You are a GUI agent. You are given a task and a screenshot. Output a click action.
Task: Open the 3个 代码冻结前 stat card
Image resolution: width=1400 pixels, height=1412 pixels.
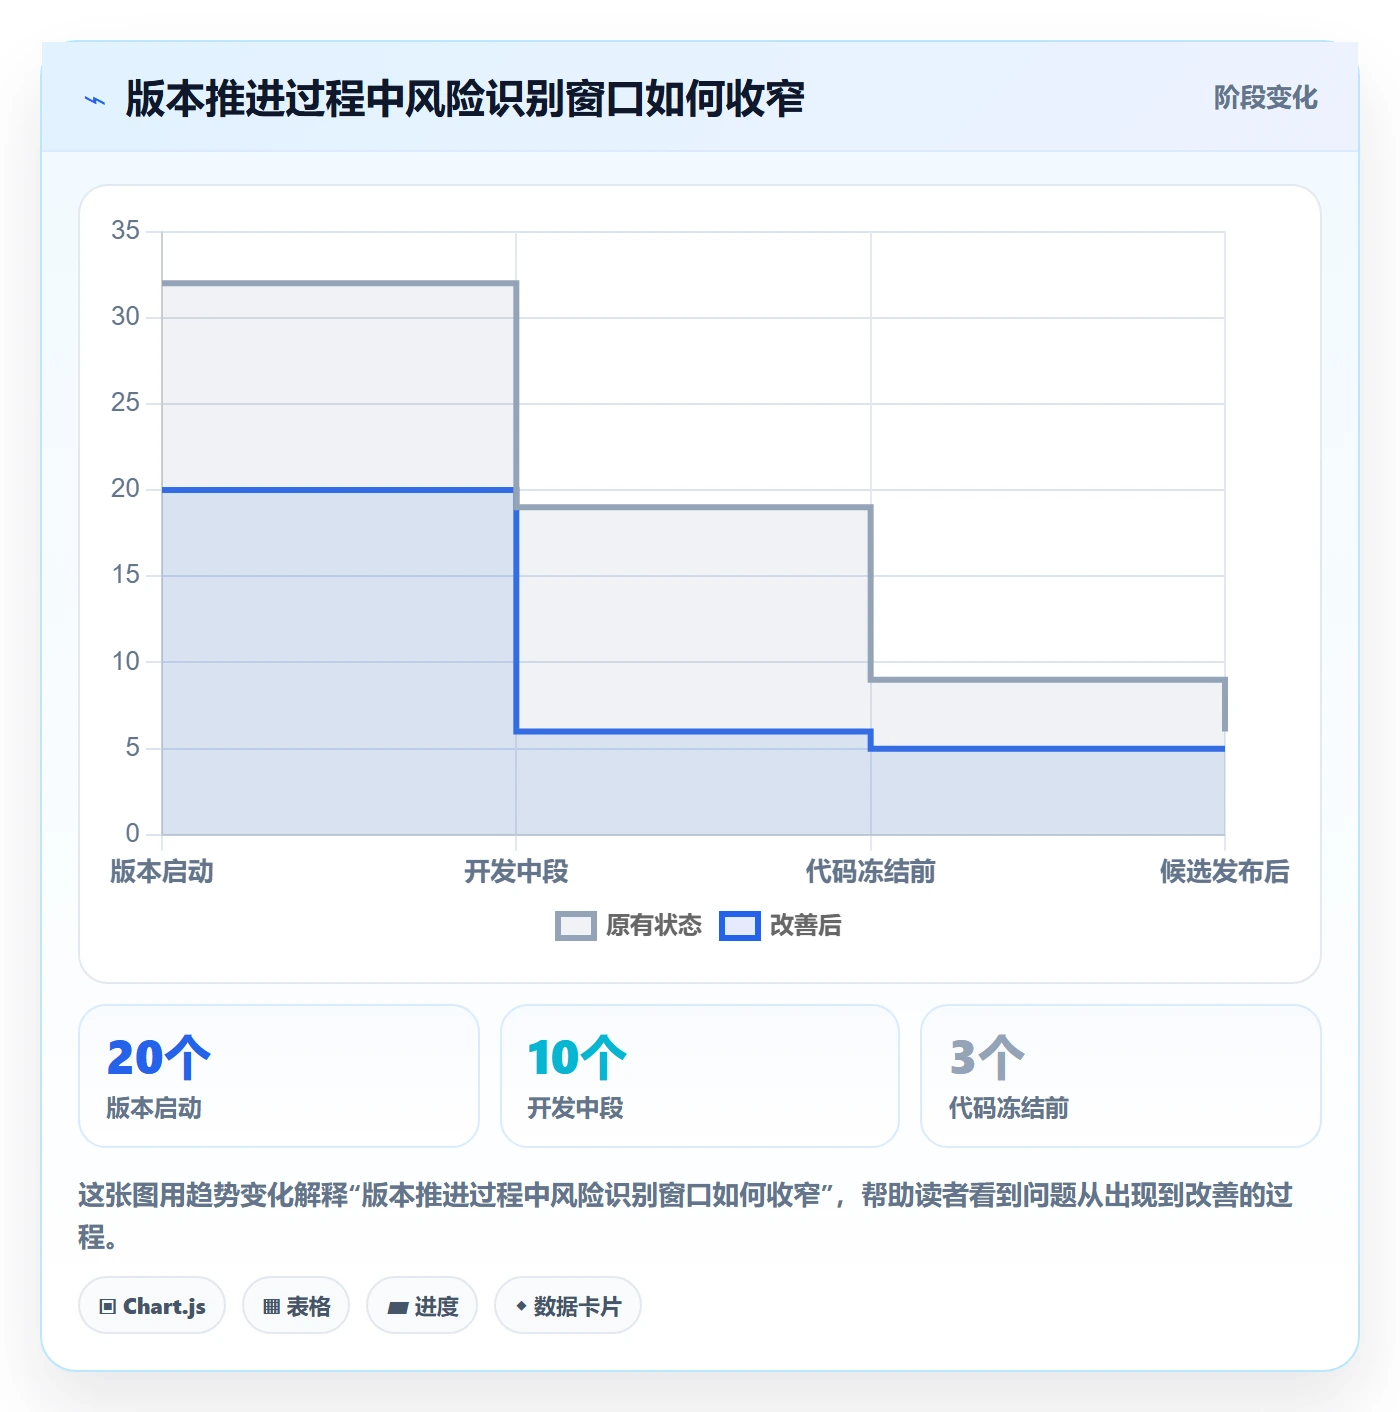coord(1121,1076)
